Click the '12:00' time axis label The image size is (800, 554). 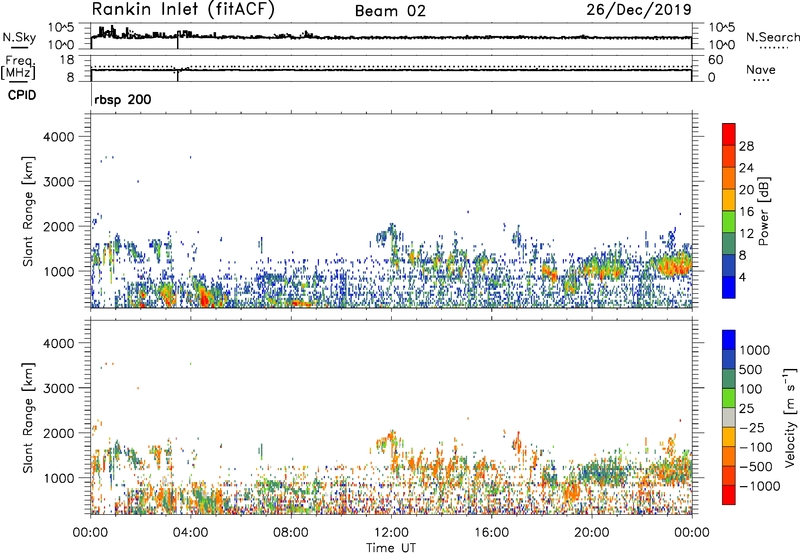point(391,533)
